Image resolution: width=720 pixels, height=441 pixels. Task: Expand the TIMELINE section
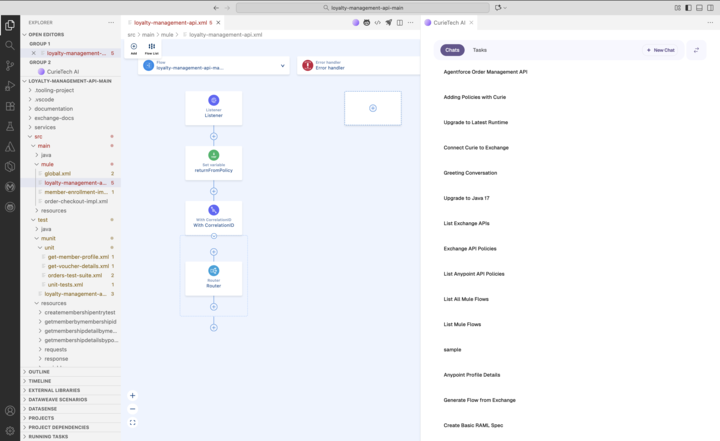[71, 381]
